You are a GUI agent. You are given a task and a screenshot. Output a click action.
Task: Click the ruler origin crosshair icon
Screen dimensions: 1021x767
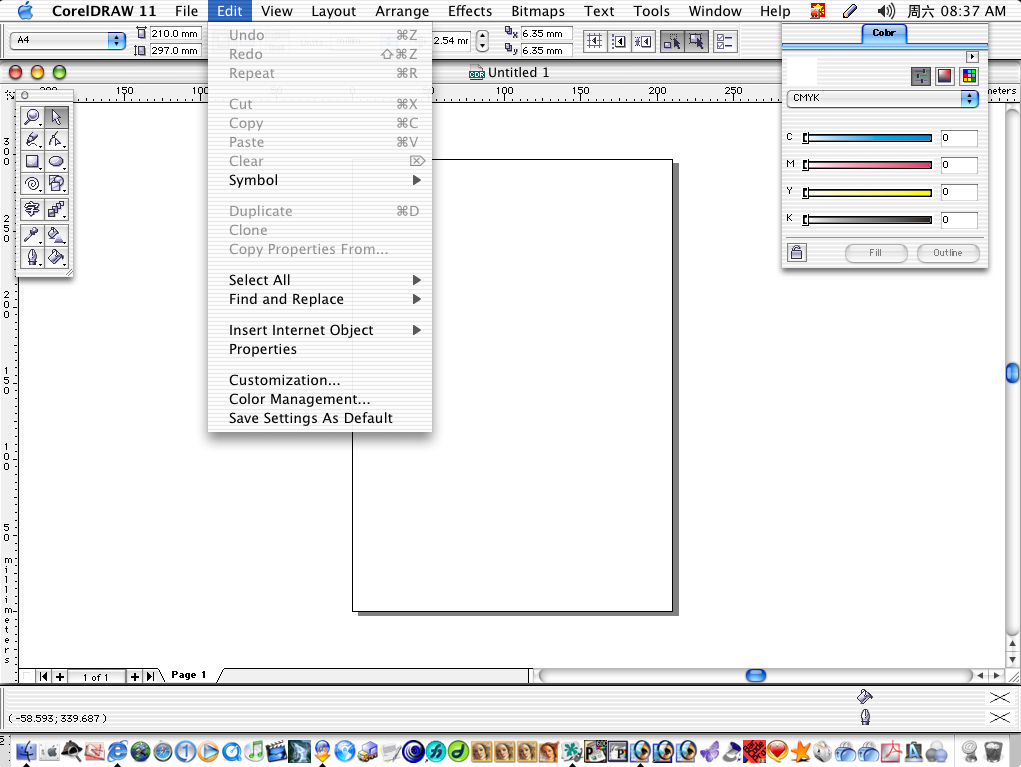click(x=9, y=95)
